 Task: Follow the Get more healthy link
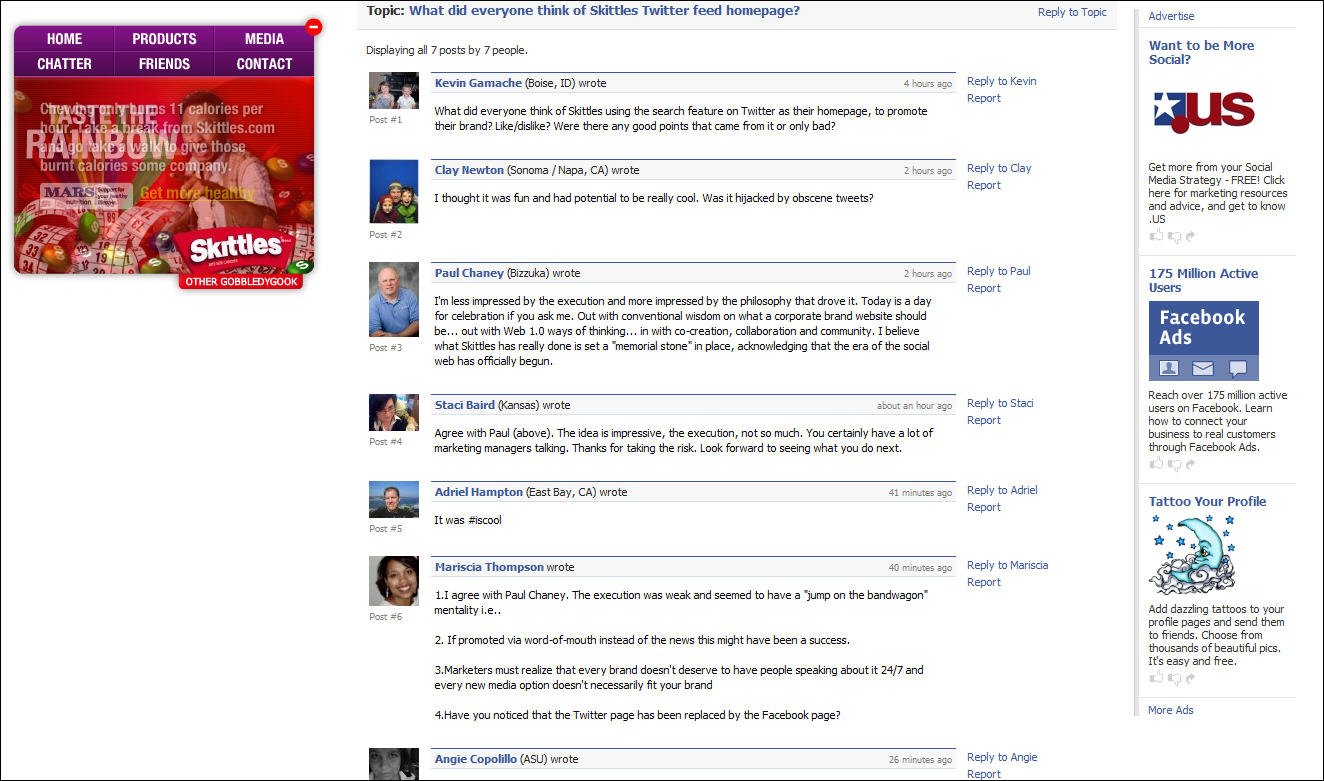197,194
